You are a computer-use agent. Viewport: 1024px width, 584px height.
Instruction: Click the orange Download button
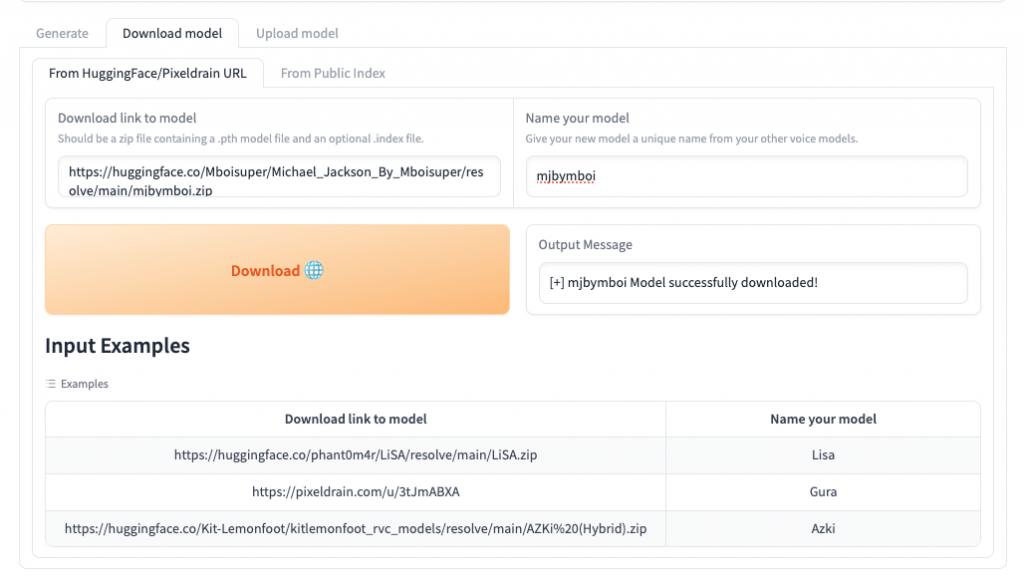click(277, 270)
